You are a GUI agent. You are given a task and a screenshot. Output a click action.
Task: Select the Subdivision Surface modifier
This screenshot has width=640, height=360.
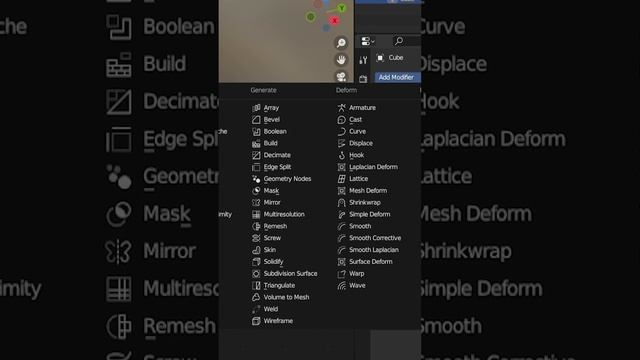[x=290, y=273]
